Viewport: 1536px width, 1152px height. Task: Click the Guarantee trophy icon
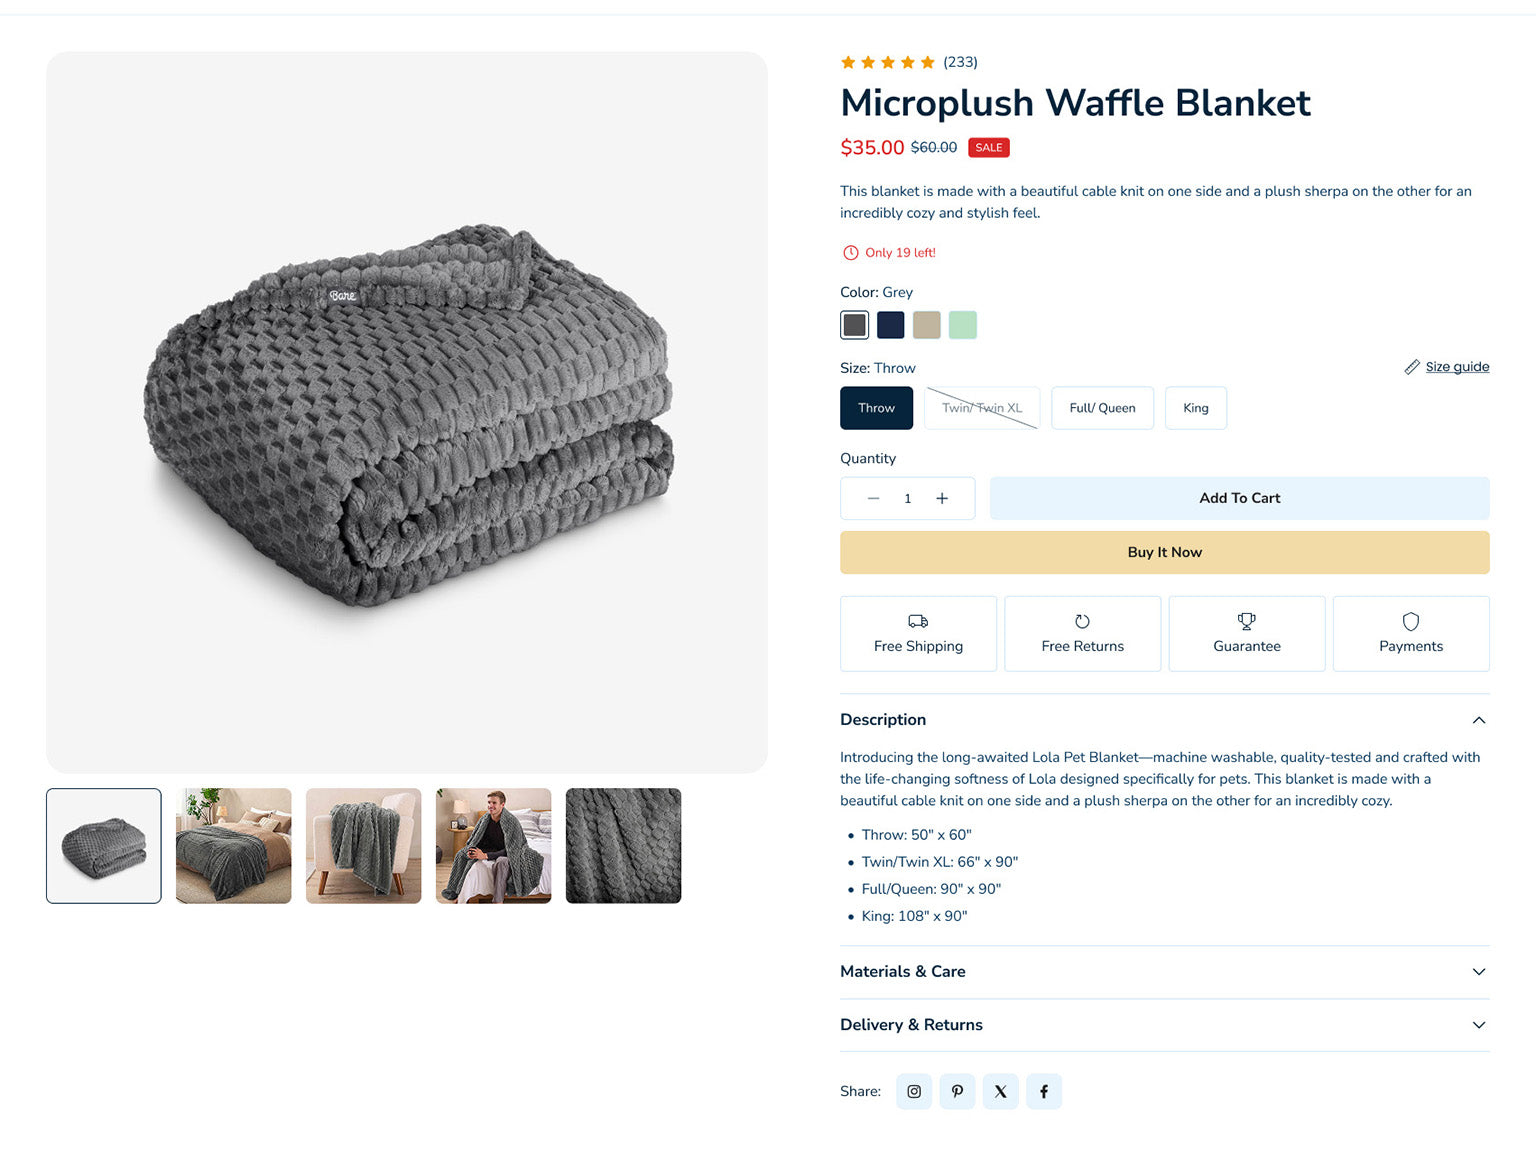(x=1246, y=621)
